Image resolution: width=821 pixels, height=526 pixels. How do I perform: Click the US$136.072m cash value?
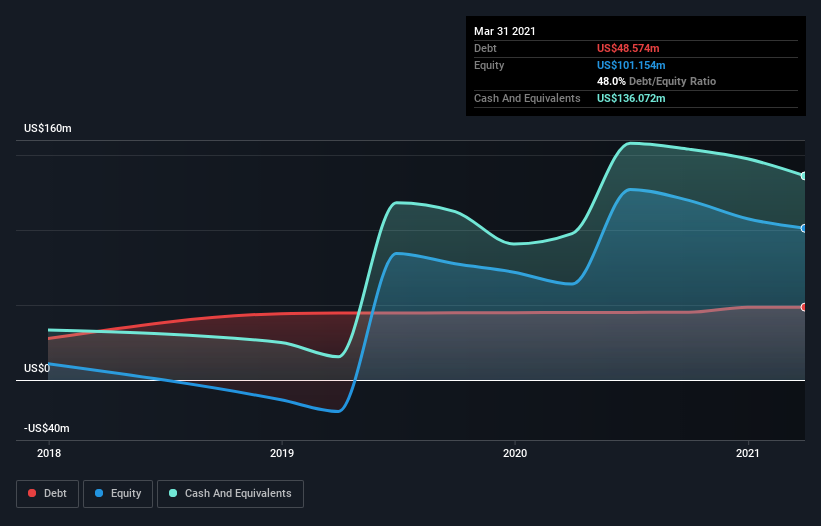coord(631,98)
